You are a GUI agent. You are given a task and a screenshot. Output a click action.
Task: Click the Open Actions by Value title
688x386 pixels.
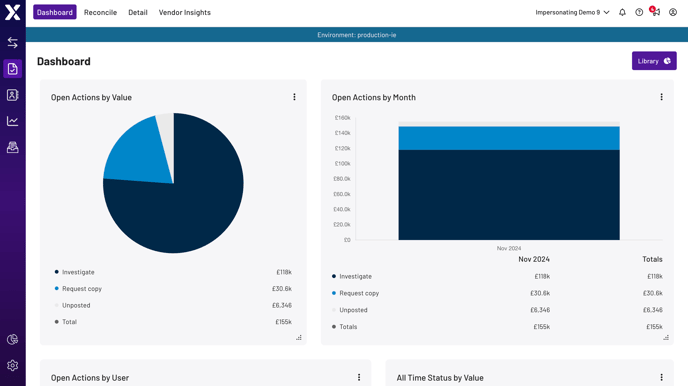91,97
